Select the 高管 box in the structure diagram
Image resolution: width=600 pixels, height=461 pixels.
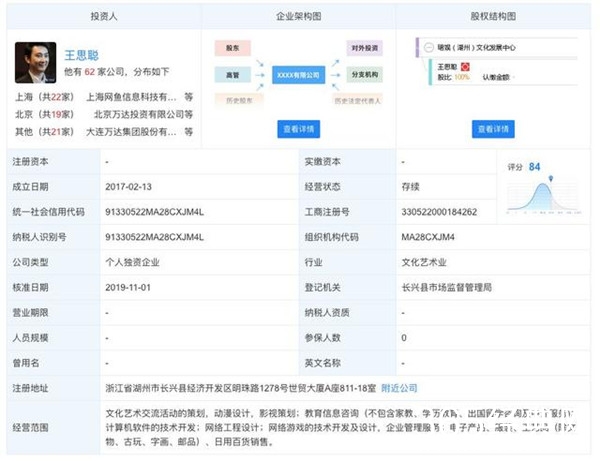tap(233, 75)
